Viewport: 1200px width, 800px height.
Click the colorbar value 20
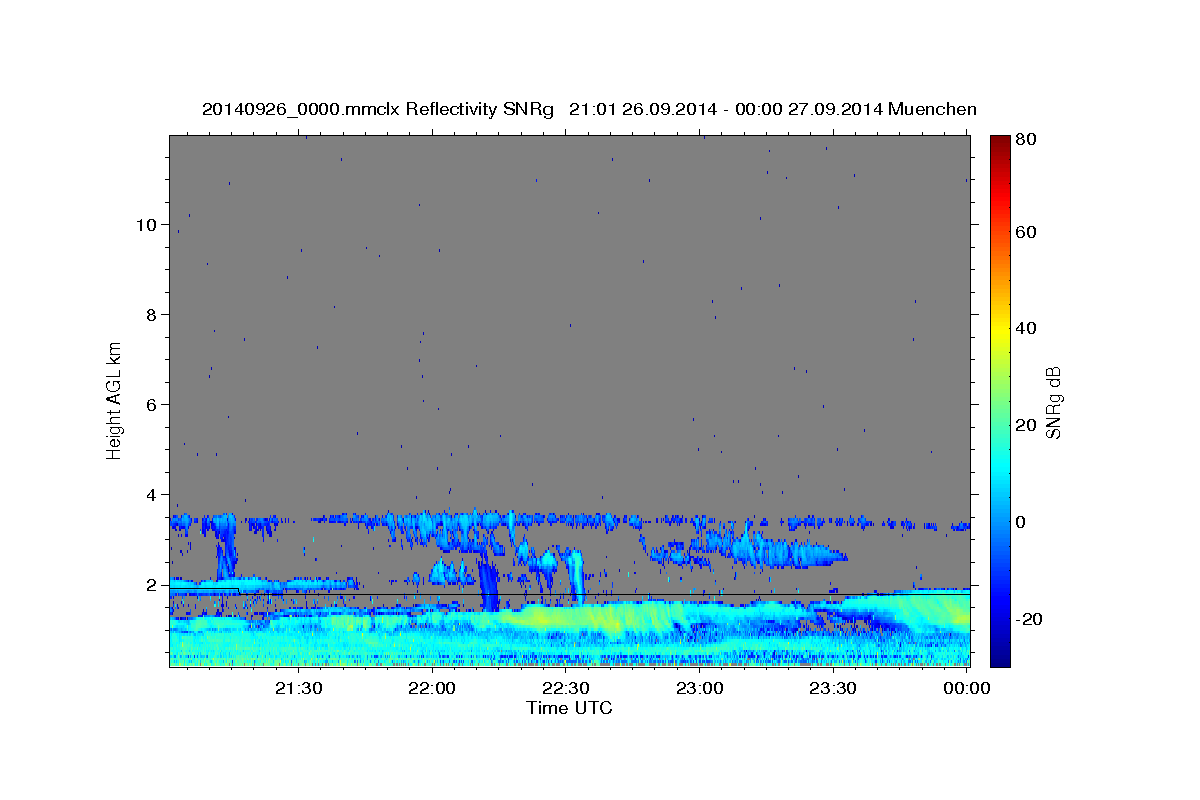coord(1024,425)
